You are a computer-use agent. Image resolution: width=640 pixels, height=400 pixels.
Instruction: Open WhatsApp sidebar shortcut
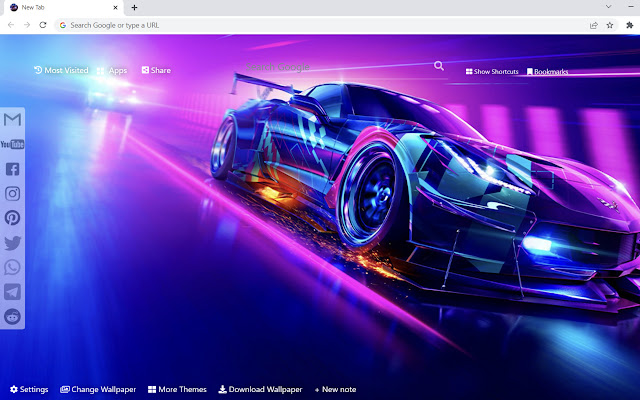click(x=12, y=267)
